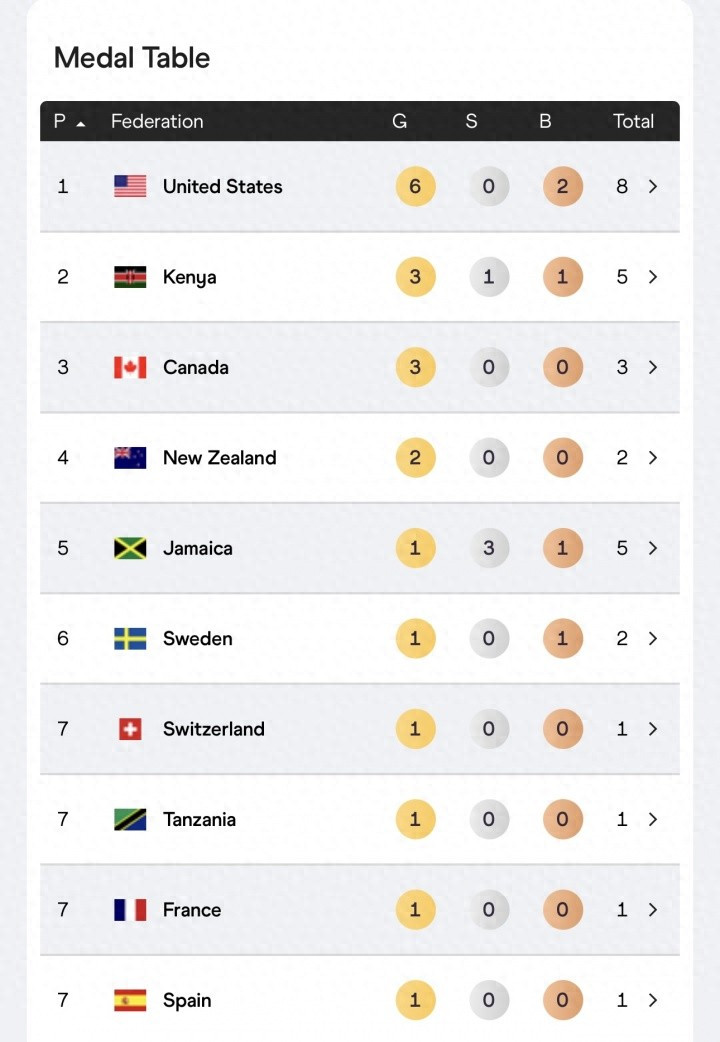Screen dimensions: 720x1042
Task: Click the Switzerland flag icon
Action: 130,729
